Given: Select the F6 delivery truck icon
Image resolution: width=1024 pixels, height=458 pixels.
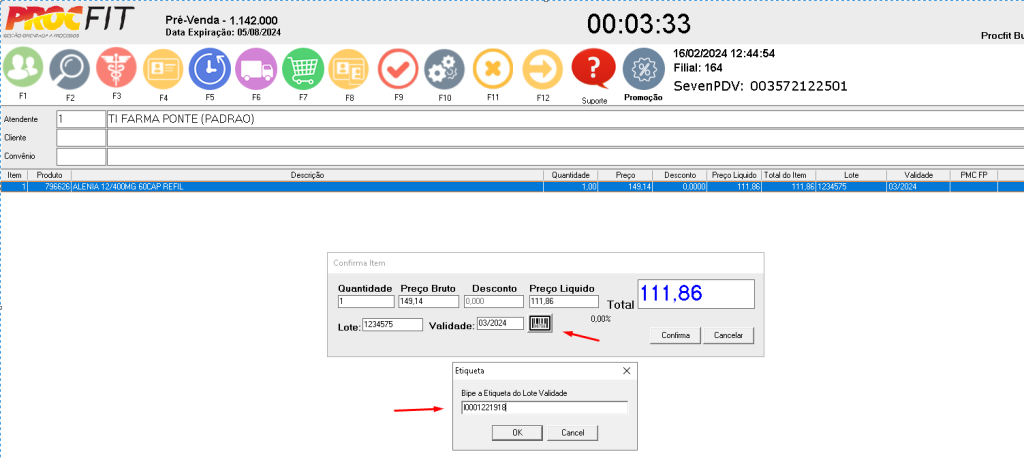Looking at the screenshot, I should coord(256,69).
